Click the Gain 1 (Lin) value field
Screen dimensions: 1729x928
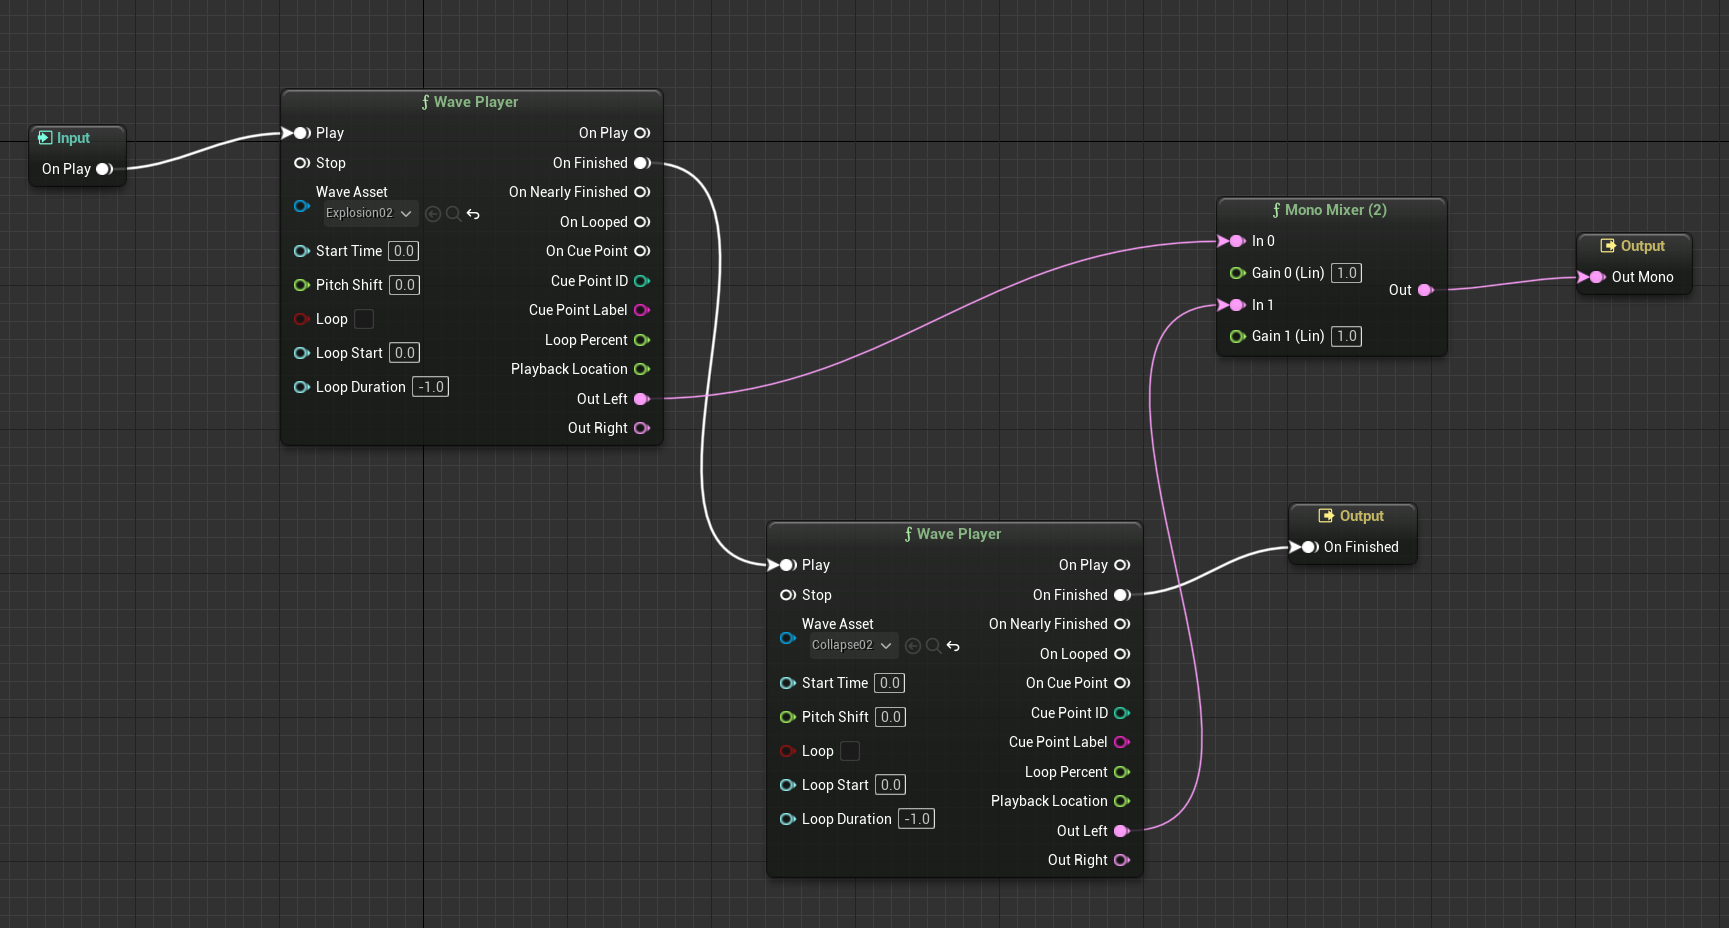click(x=1346, y=336)
